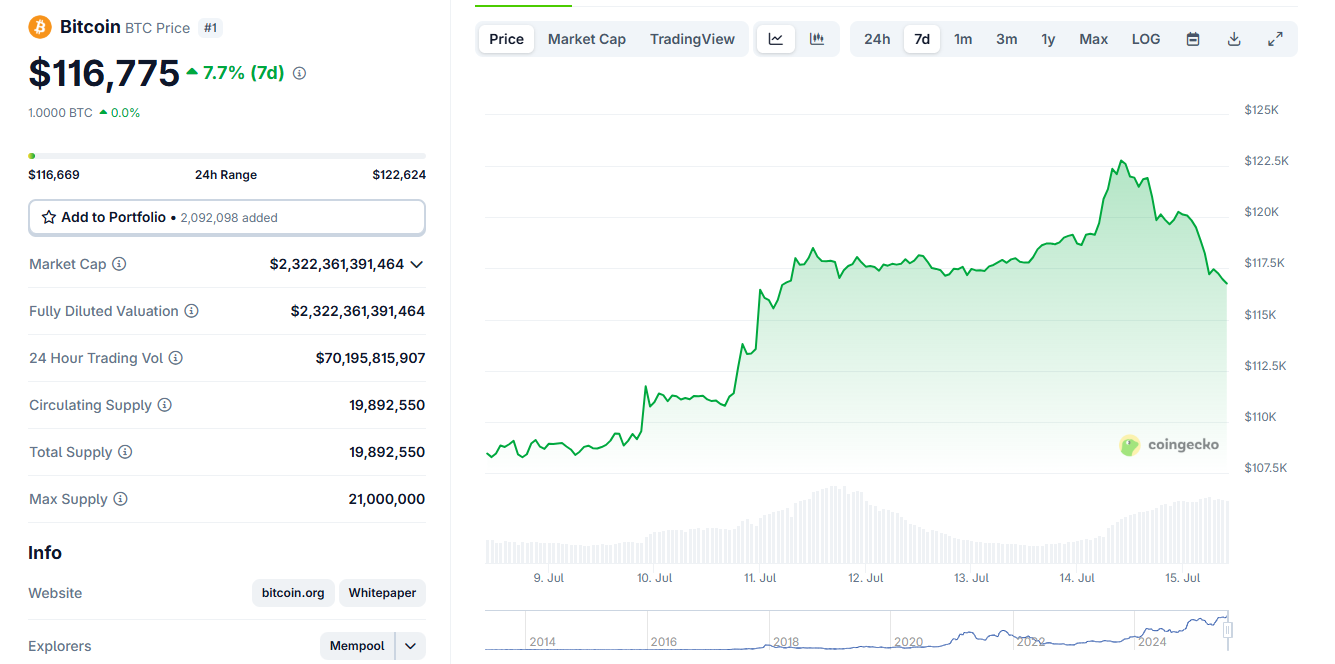Select the Price chart tab
The height and width of the screenshot is (664, 1335).
coord(506,39)
